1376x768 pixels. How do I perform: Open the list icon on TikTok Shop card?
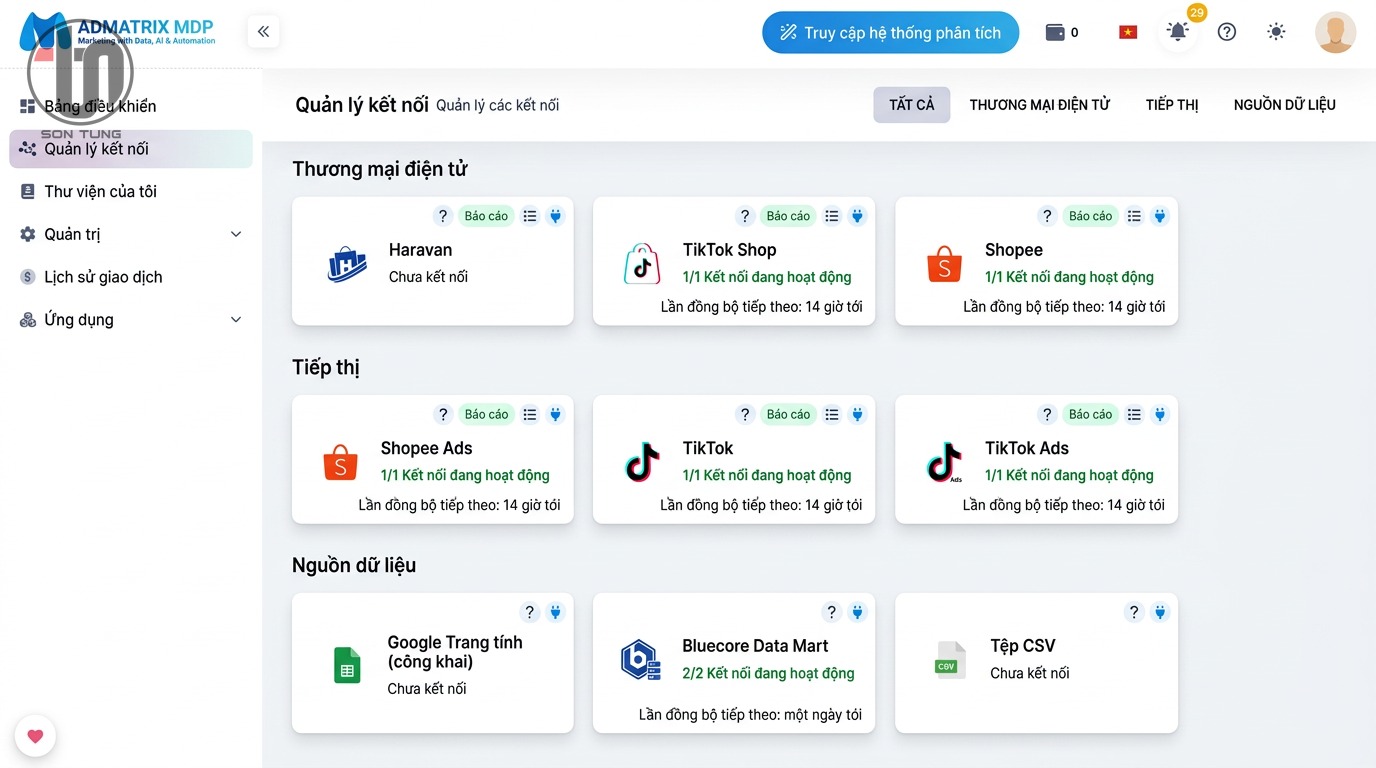click(x=832, y=216)
